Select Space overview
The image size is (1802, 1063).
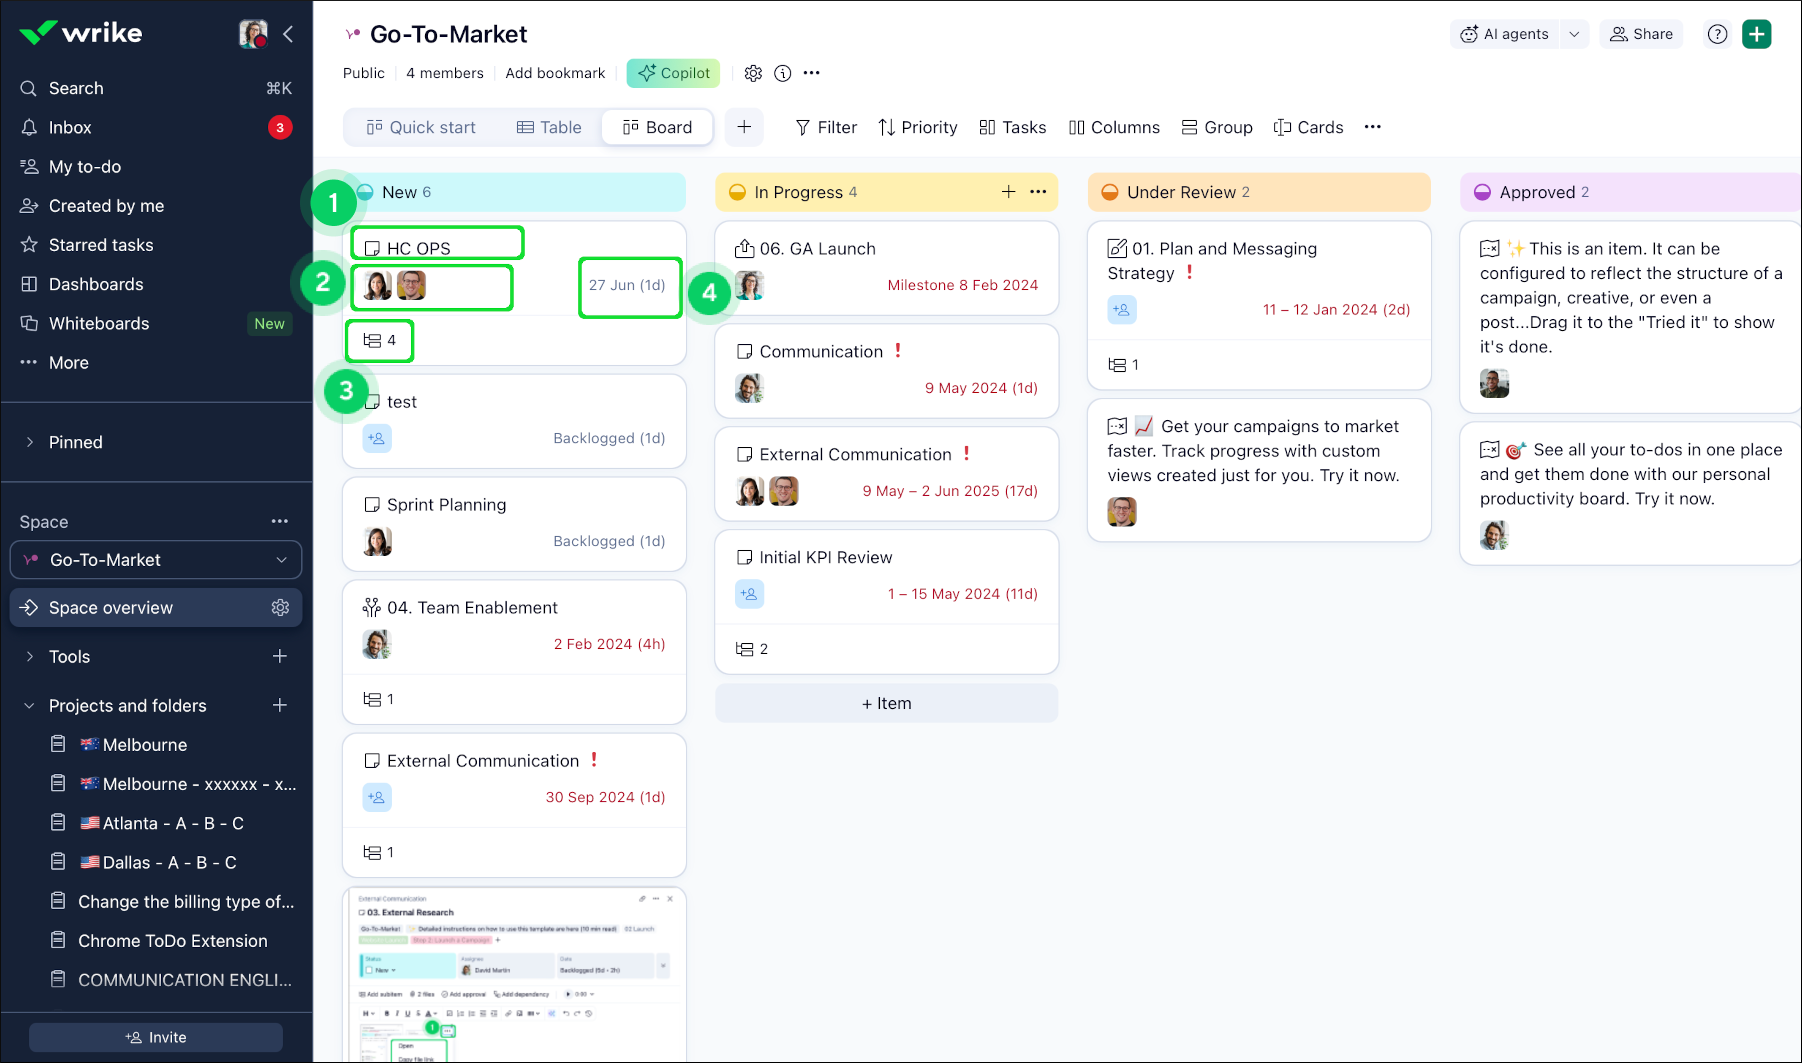click(156, 608)
